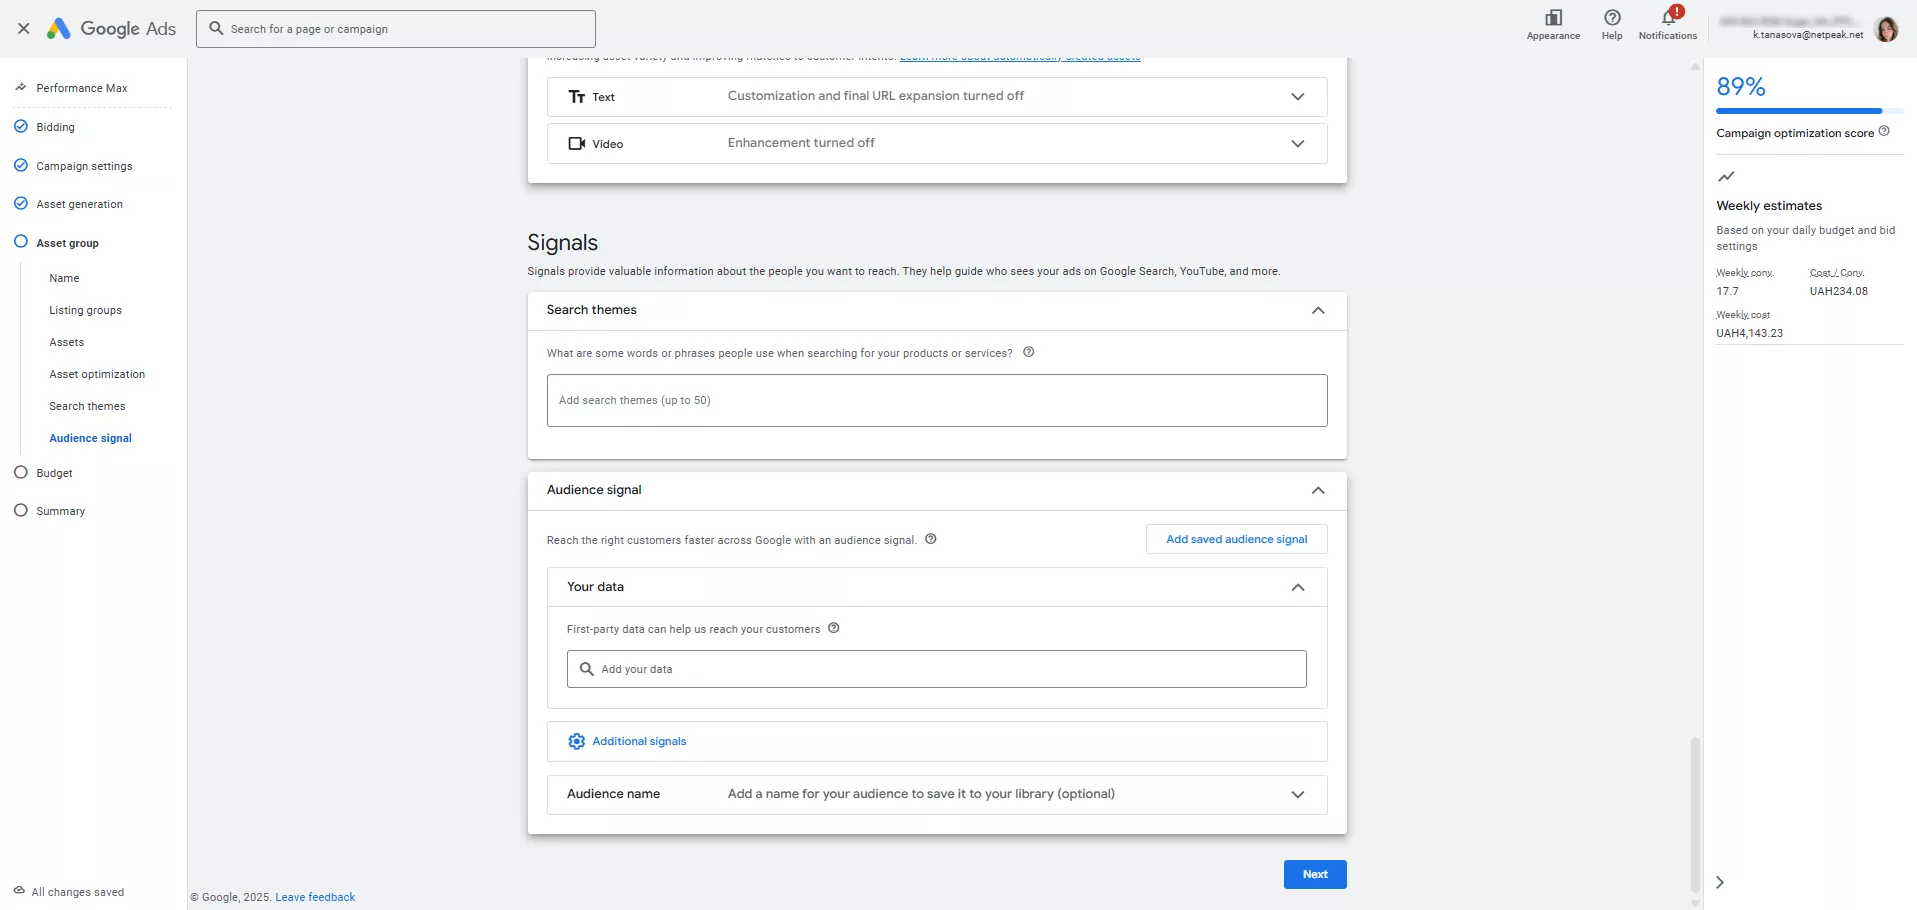Click help icon beside Campaign optimization score
The width and height of the screenshot is (1917, 910).
pyautogui.click(x=1884, y=131)
